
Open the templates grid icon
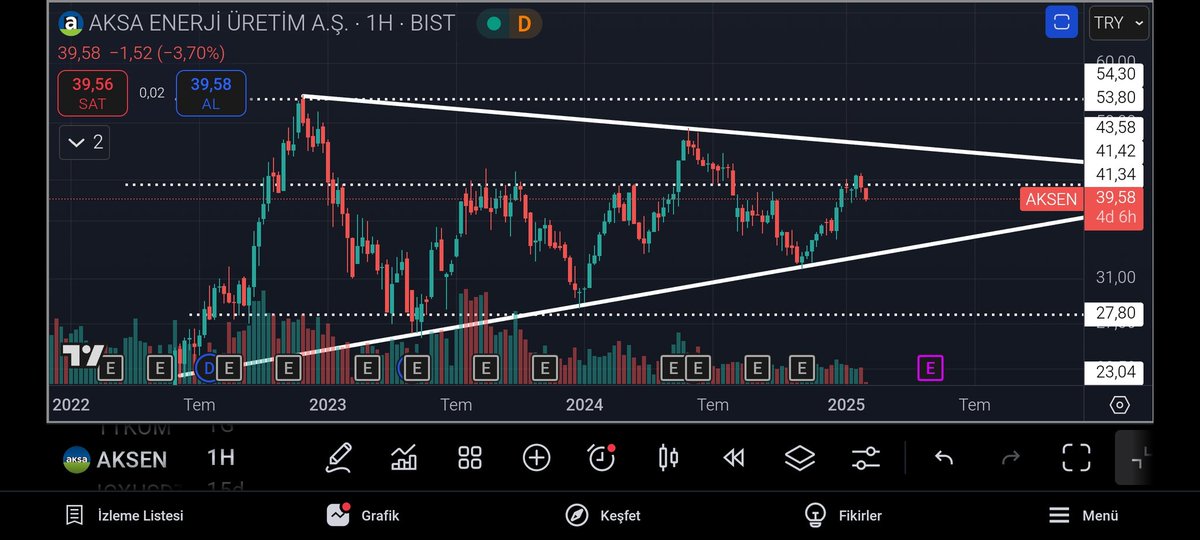470,458
